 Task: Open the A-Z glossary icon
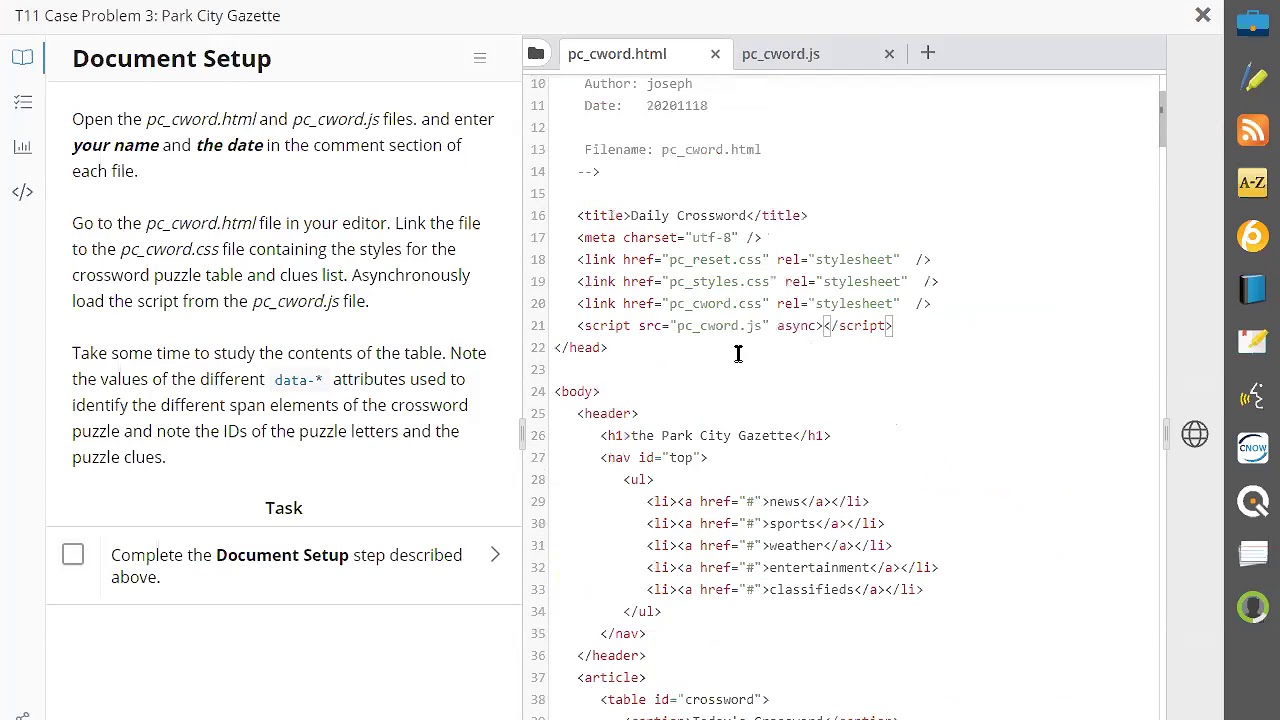click(1253, 183)
